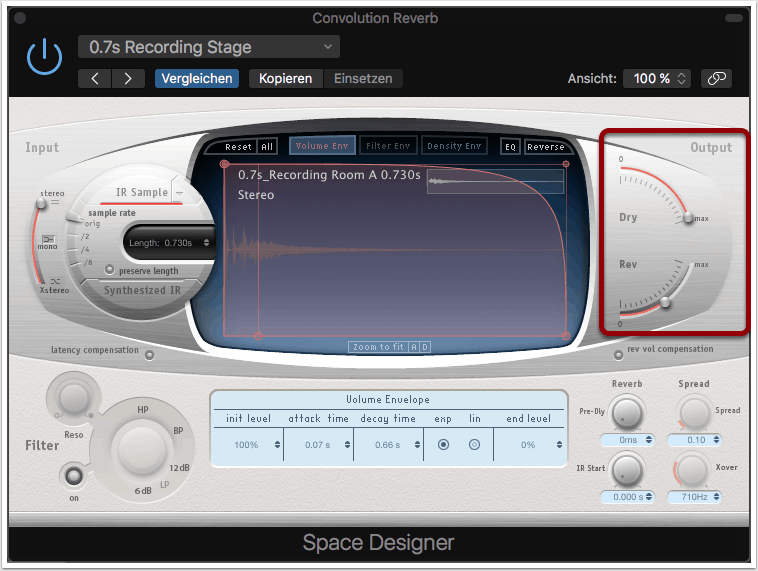Click the Dry output slider handle
The width and height of the screenshot is (758, 571).
click(x=688, y=217)
